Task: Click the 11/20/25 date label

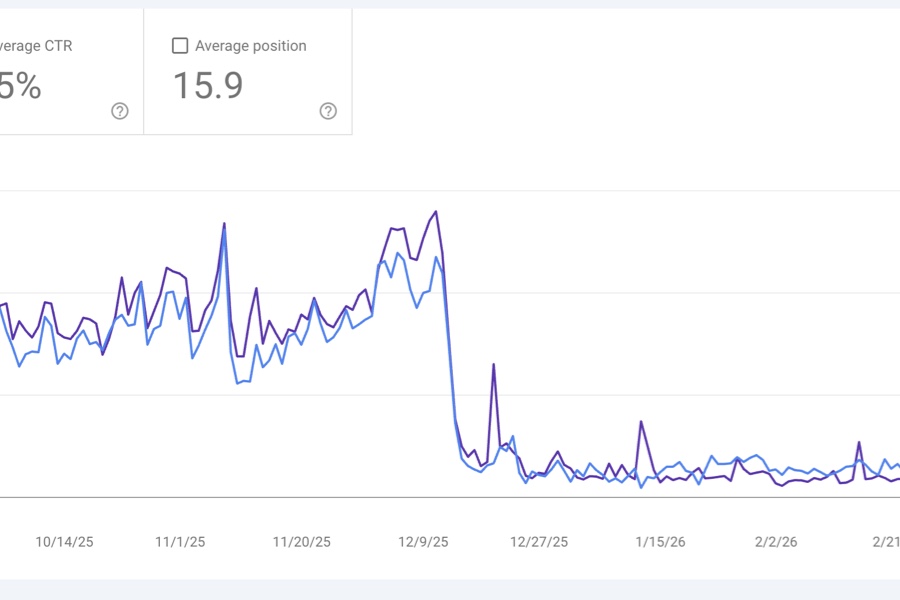Action: 302,542
